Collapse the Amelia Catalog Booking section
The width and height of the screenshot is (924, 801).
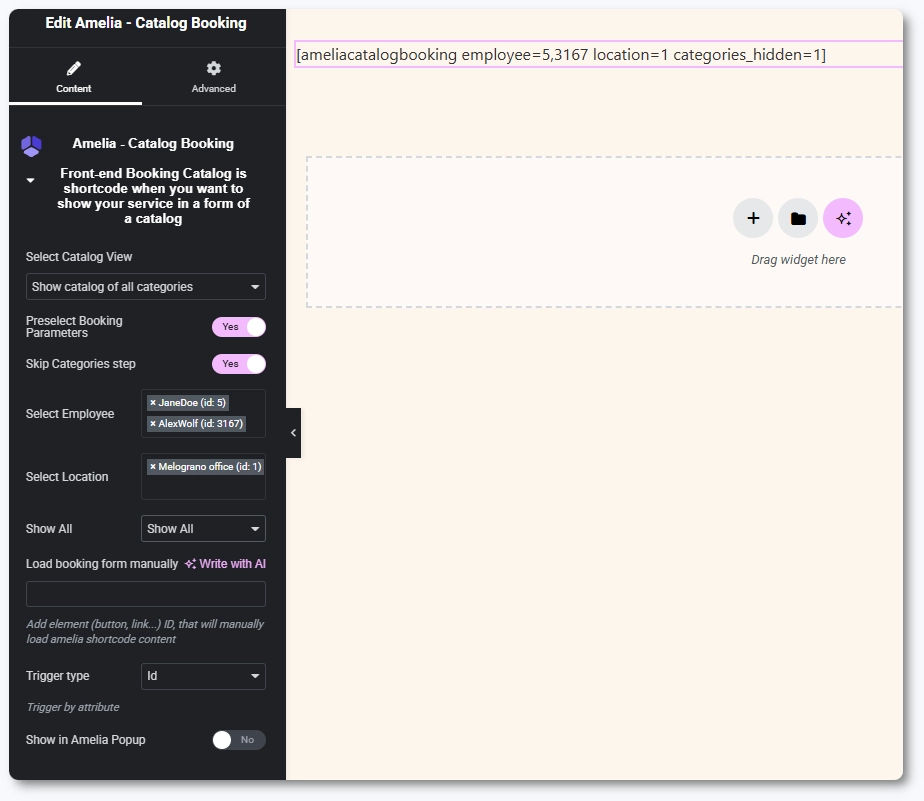point(30,181)
